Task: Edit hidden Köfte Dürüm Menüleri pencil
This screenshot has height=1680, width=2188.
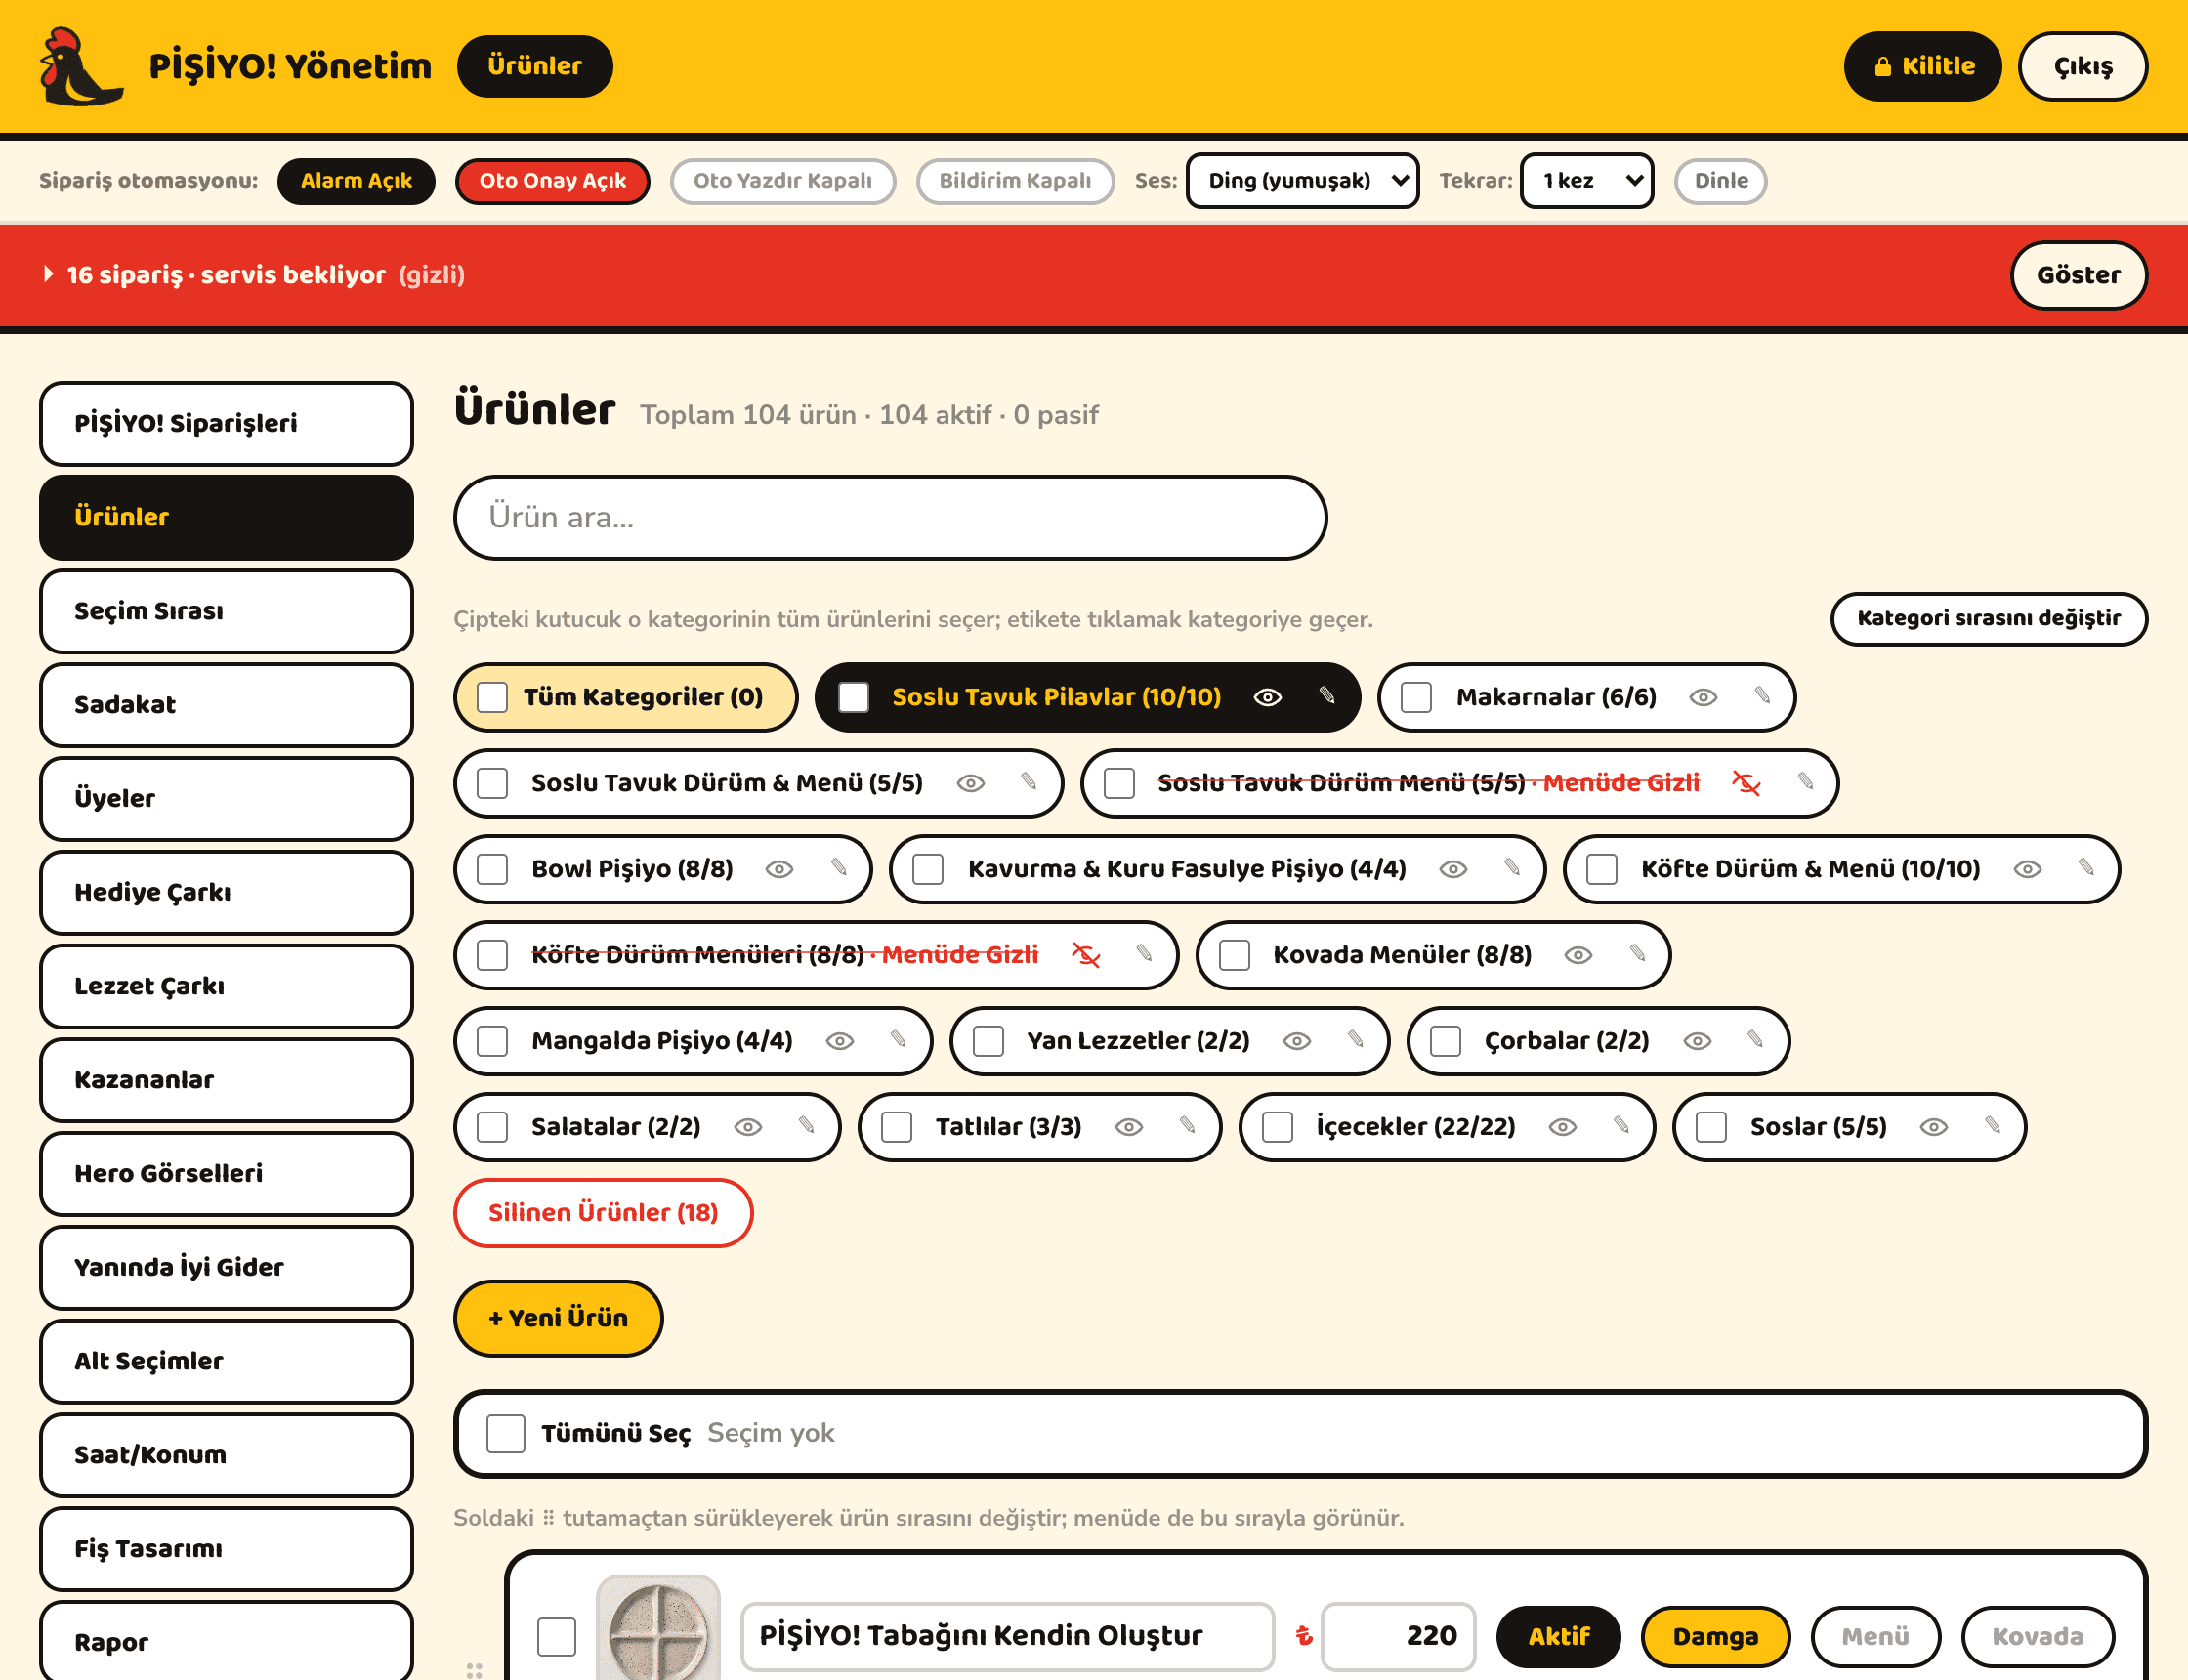Action: click(1144, 954)
